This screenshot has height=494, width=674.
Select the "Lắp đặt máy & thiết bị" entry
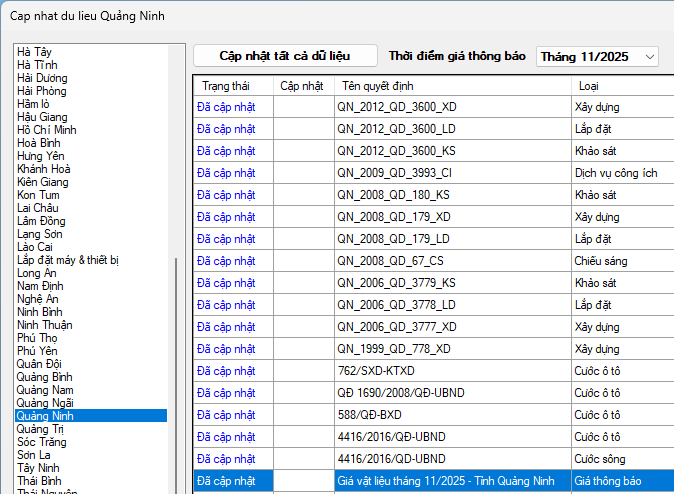pos(68,260)
